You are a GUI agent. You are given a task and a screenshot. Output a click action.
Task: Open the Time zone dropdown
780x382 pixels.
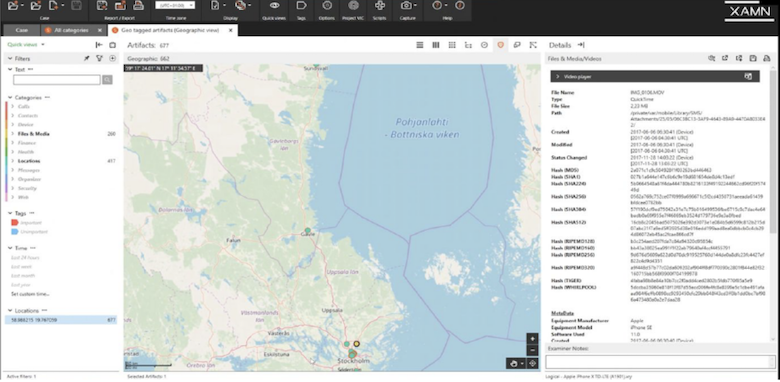coord(175,5)
